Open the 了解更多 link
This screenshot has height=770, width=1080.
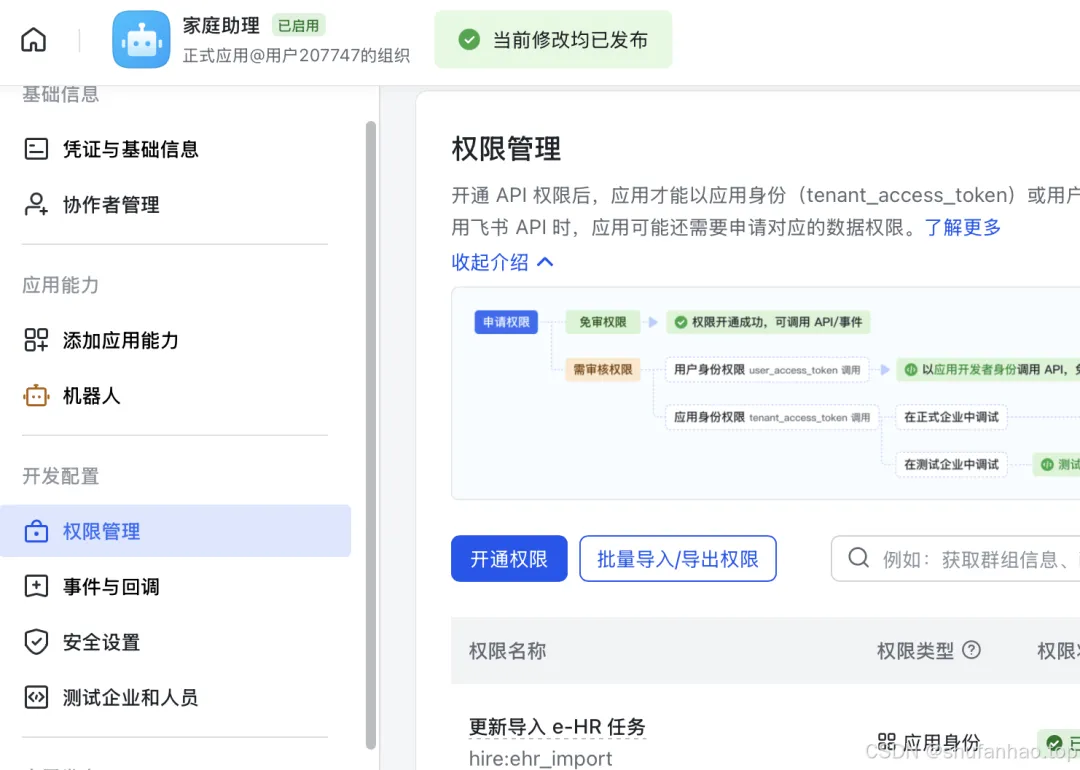click(962, 227)
